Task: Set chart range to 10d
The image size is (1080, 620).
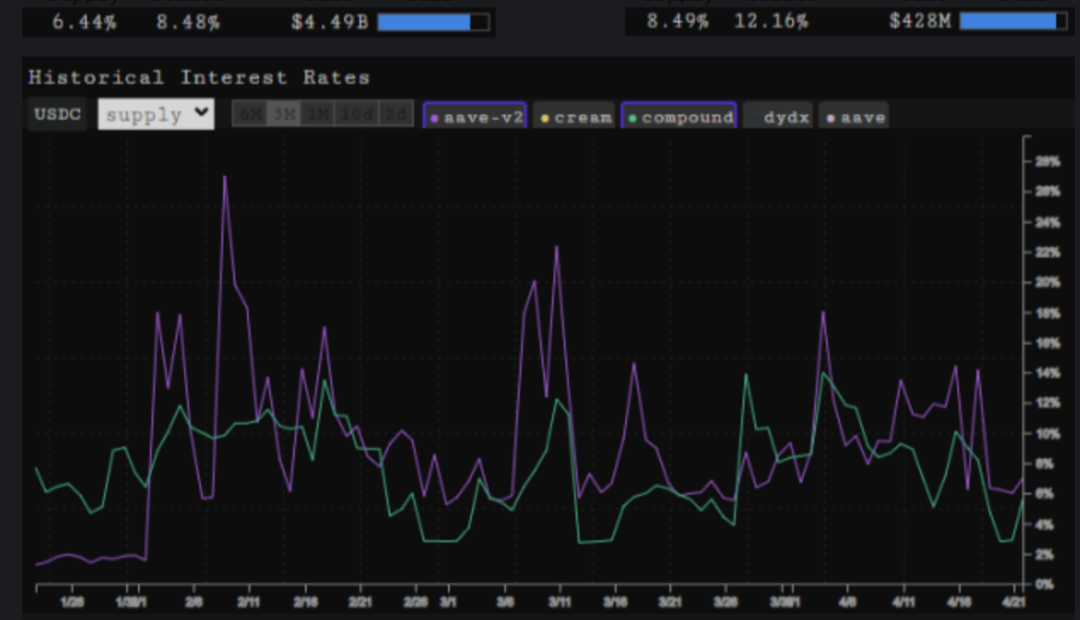Action: pos(357,115)
